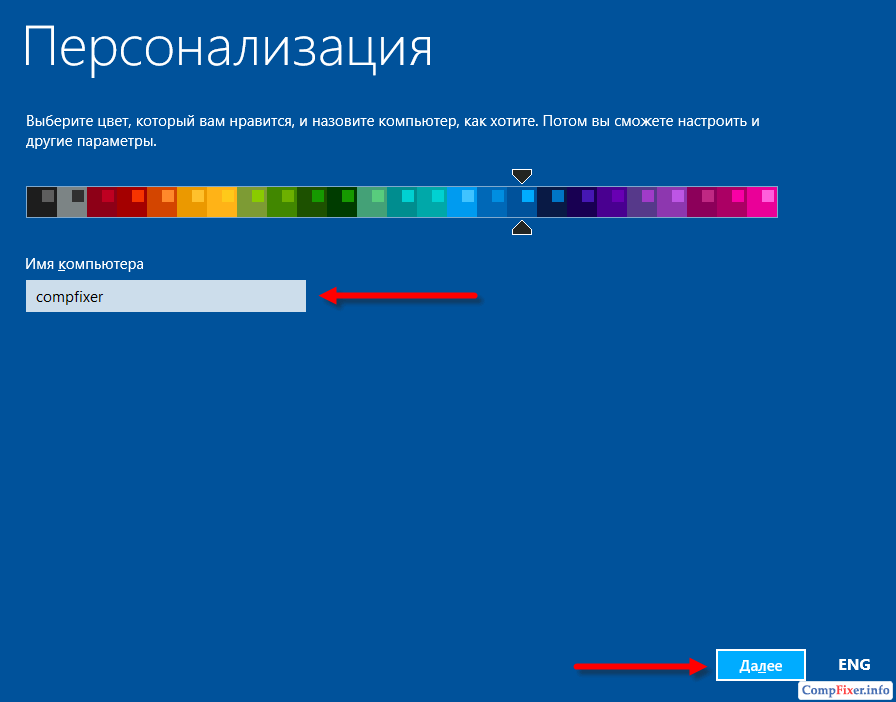The height and width of the screenshot is (702, 896).
Task: Click the upward arrow marker below color strip
Action: coord(522,229)
